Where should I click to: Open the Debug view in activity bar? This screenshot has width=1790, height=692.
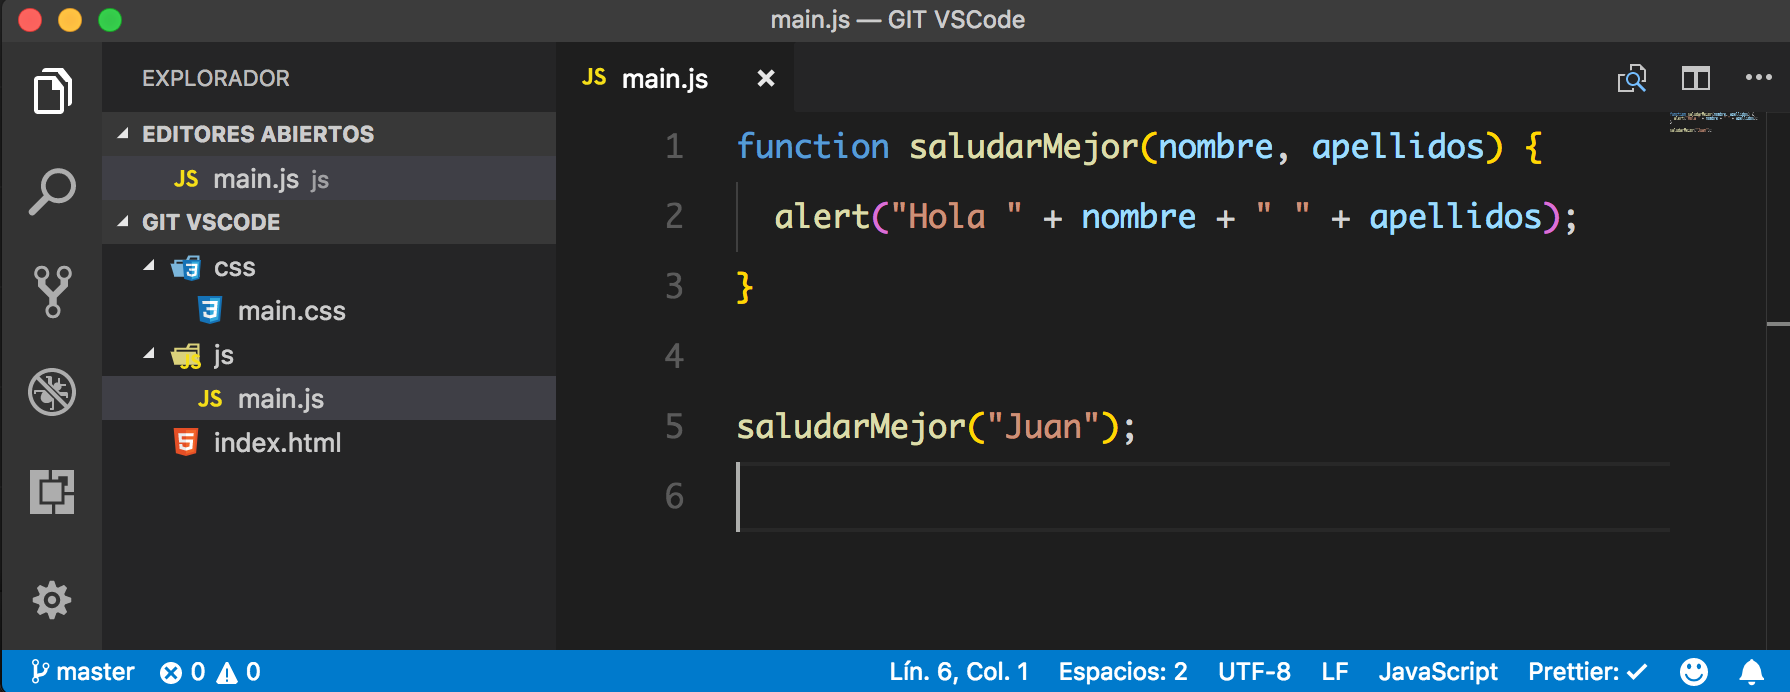pos(52,391)
